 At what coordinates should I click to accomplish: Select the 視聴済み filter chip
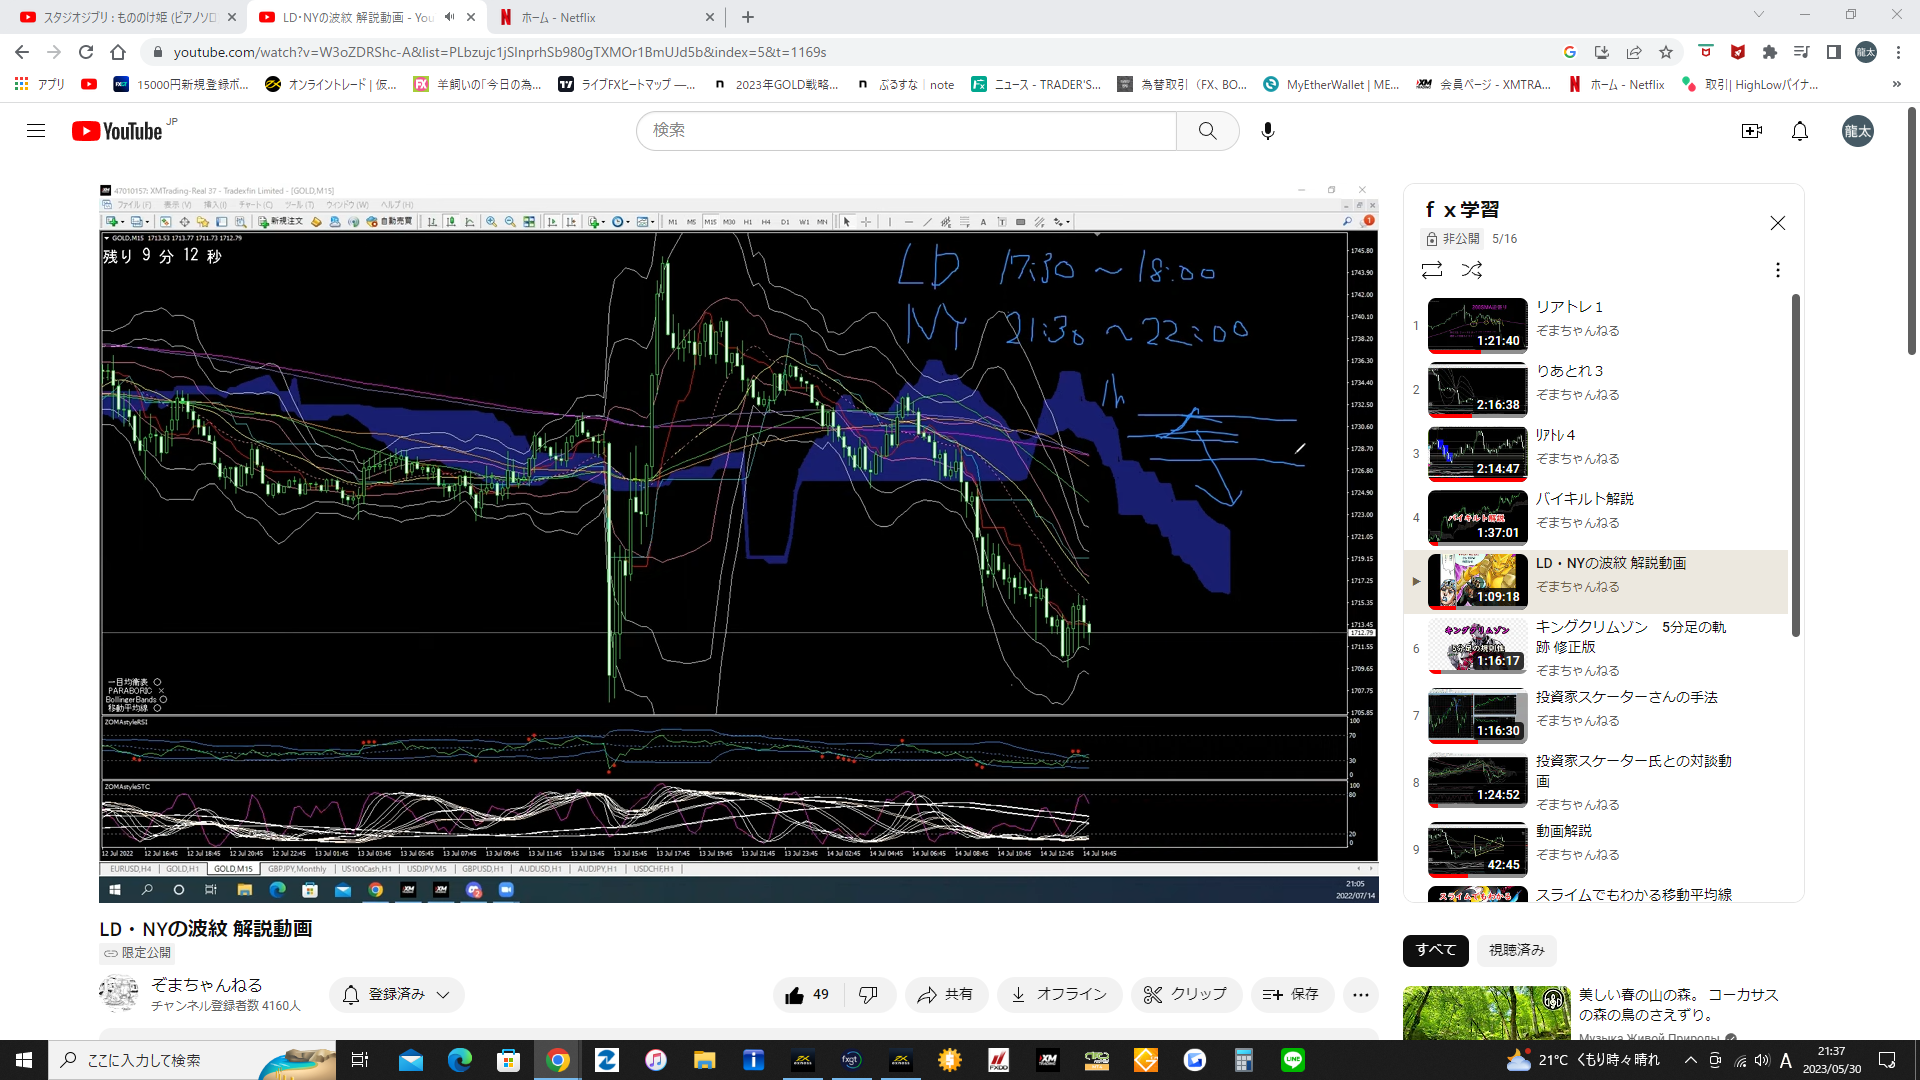coord(1516,950)
